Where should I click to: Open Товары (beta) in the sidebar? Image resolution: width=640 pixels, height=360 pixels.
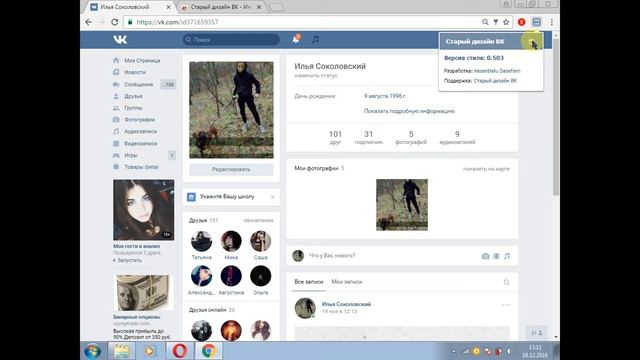(141, 167)
